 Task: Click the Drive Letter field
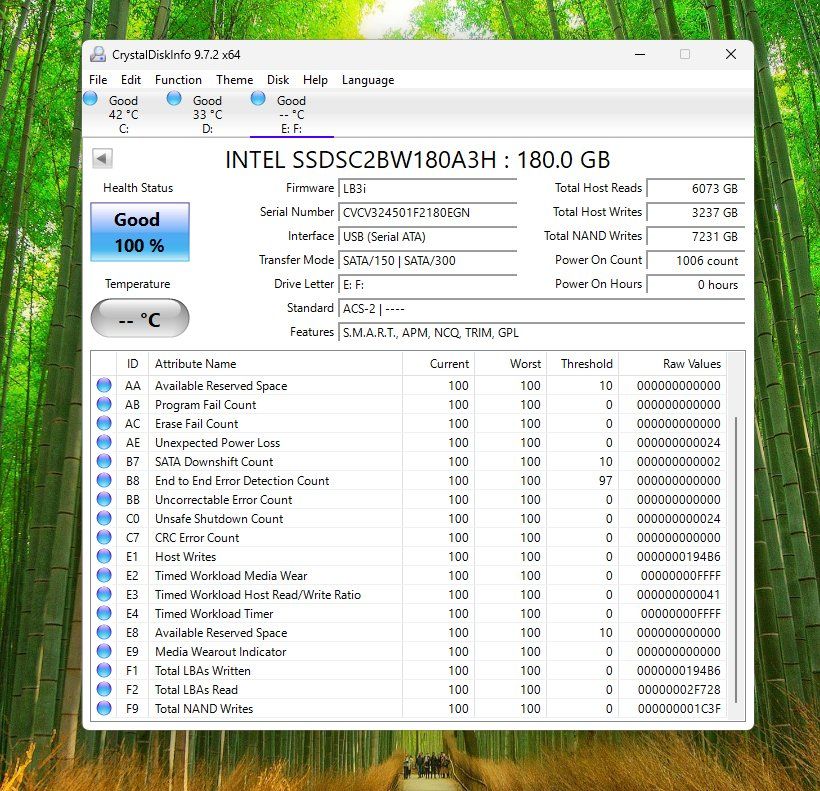[x=428, y=284]
